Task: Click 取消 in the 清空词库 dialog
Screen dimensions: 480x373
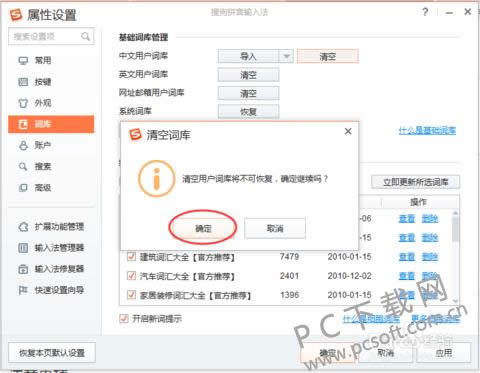Action: (x=275, y=228)
